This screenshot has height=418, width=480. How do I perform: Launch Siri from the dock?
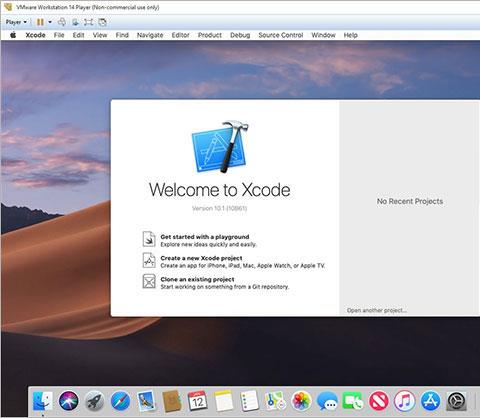69,401
